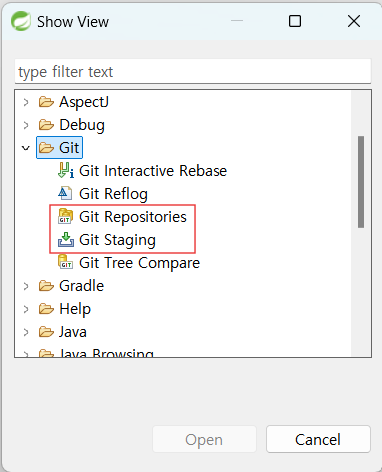Screen dimensions: 382x472
Task: Click the Git Repositories icon
Action: point(65,216)
